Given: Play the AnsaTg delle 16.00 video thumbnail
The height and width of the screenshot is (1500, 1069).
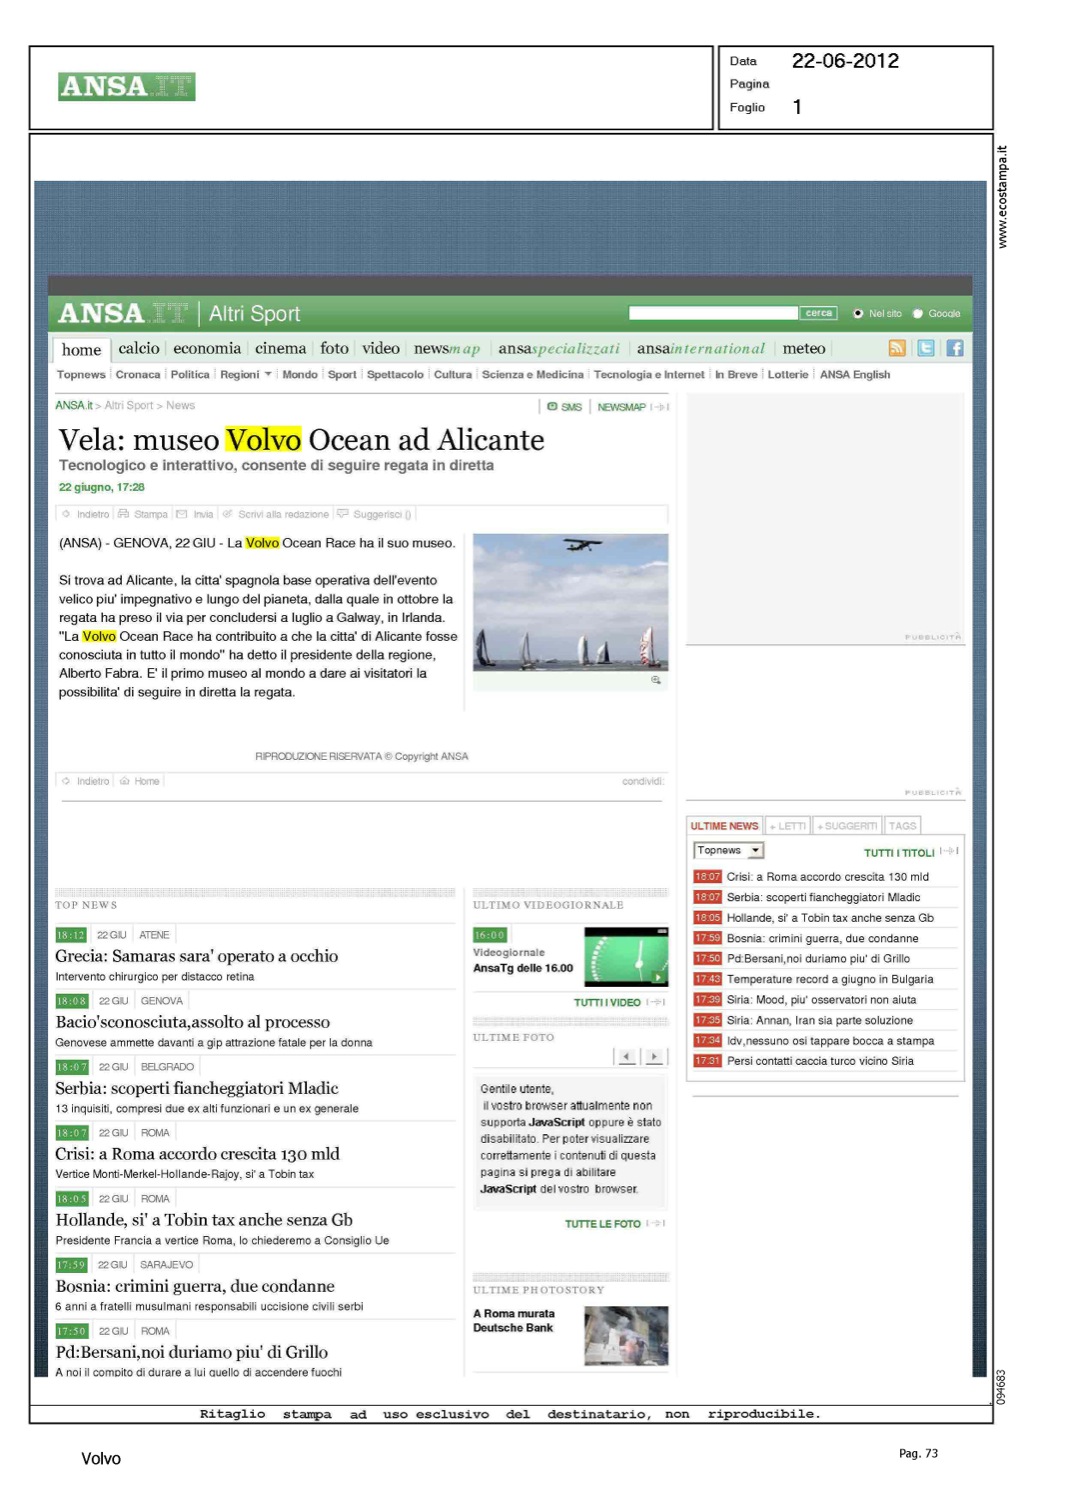Looking at the screenshot, I should coord(625,957).
